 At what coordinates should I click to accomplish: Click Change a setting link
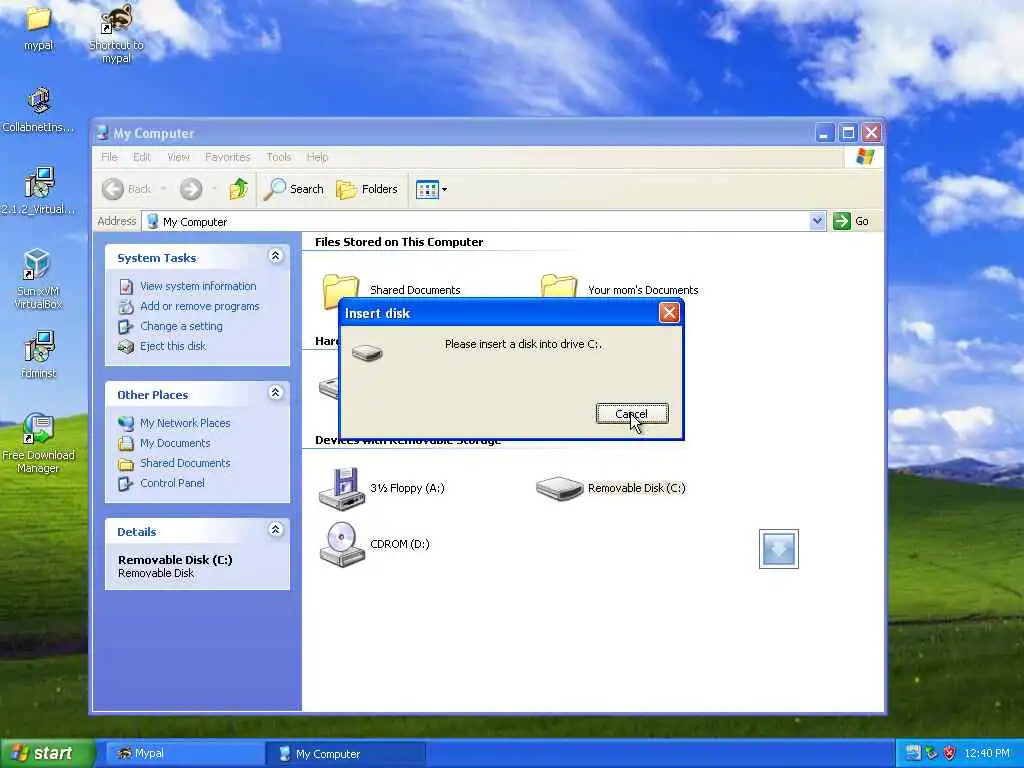tap(181, 326)
